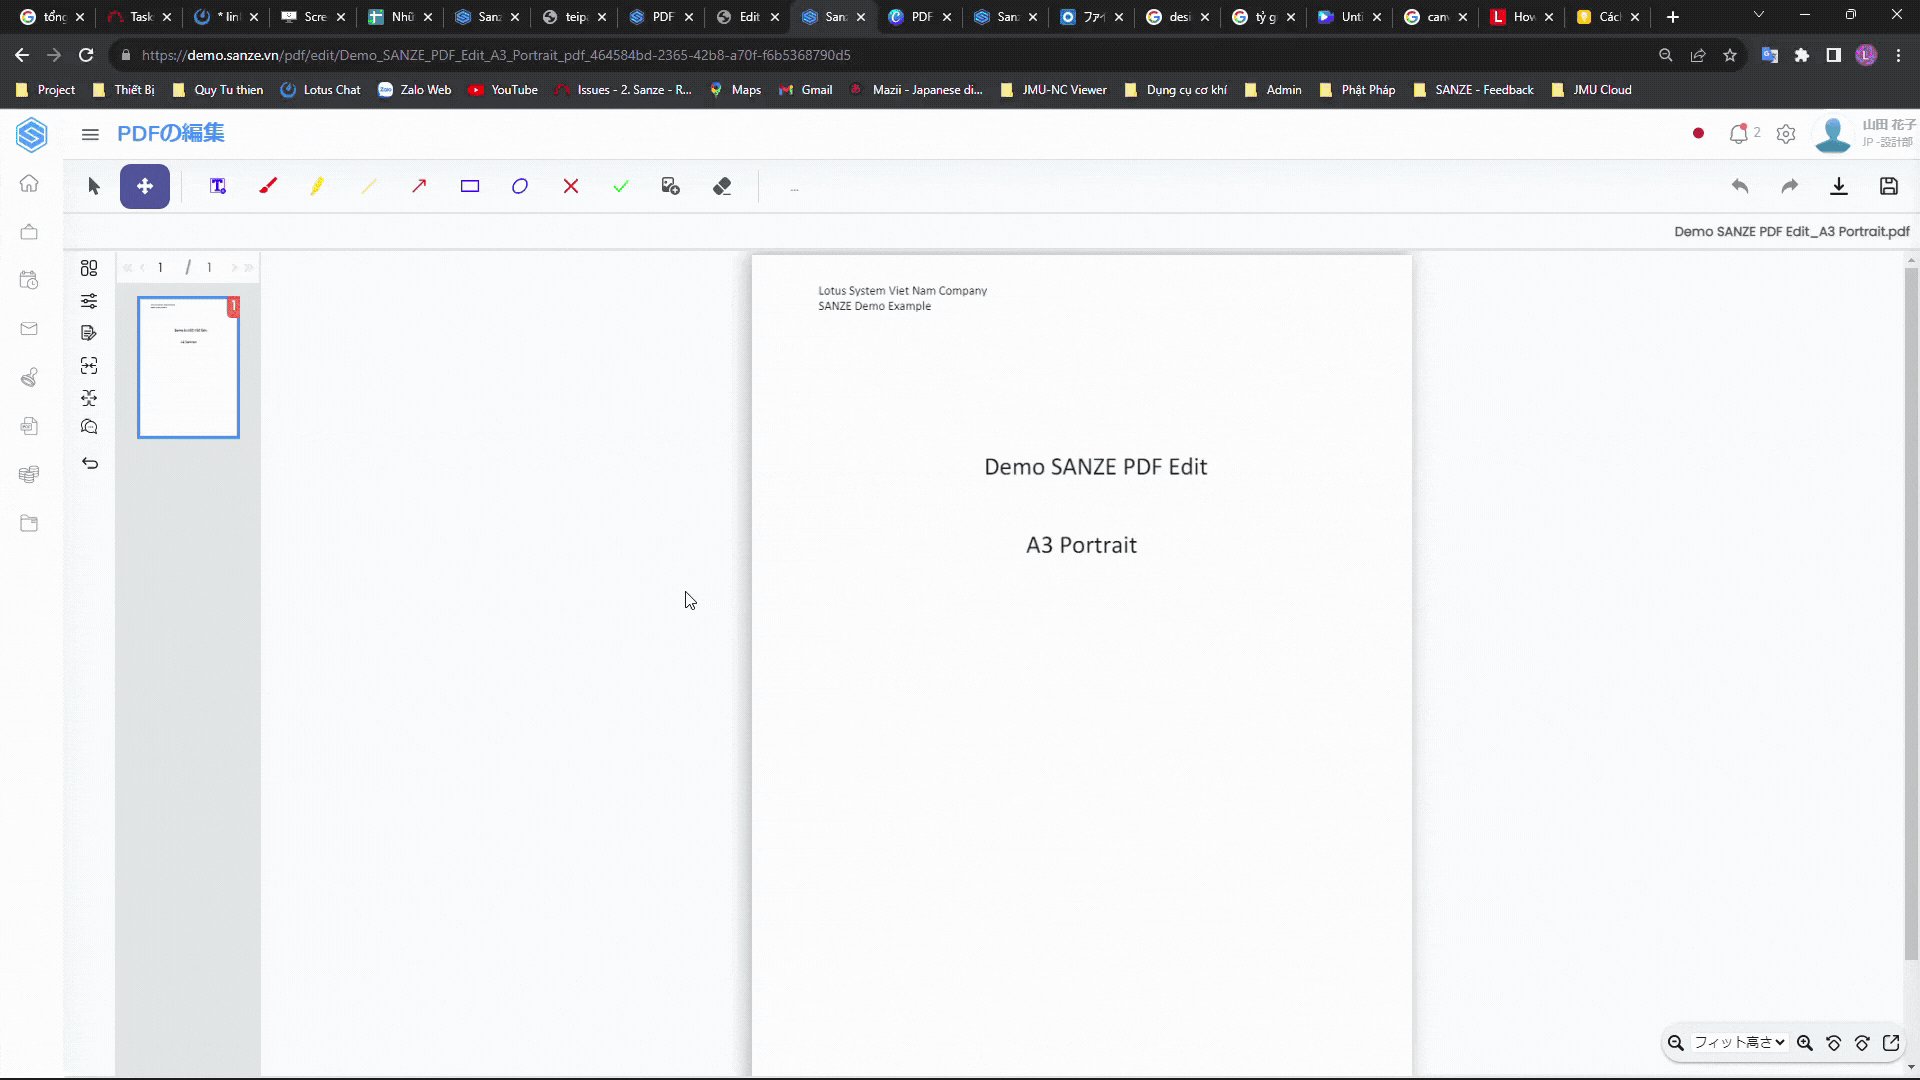Image resolution: width=1920 pixels, height=1080 pixels.
Task: Toggle the page thumbnails grid panel
Action: [x=89, y=268]
